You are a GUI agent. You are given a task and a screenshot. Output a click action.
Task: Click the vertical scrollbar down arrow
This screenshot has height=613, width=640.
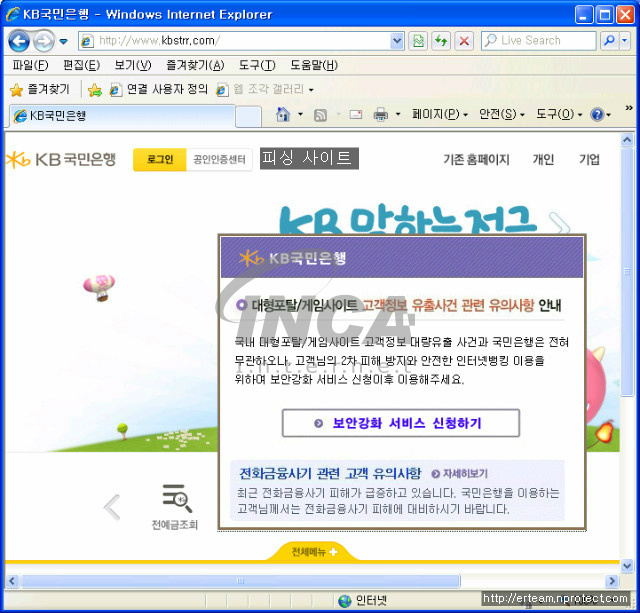(x=627, y=566)
